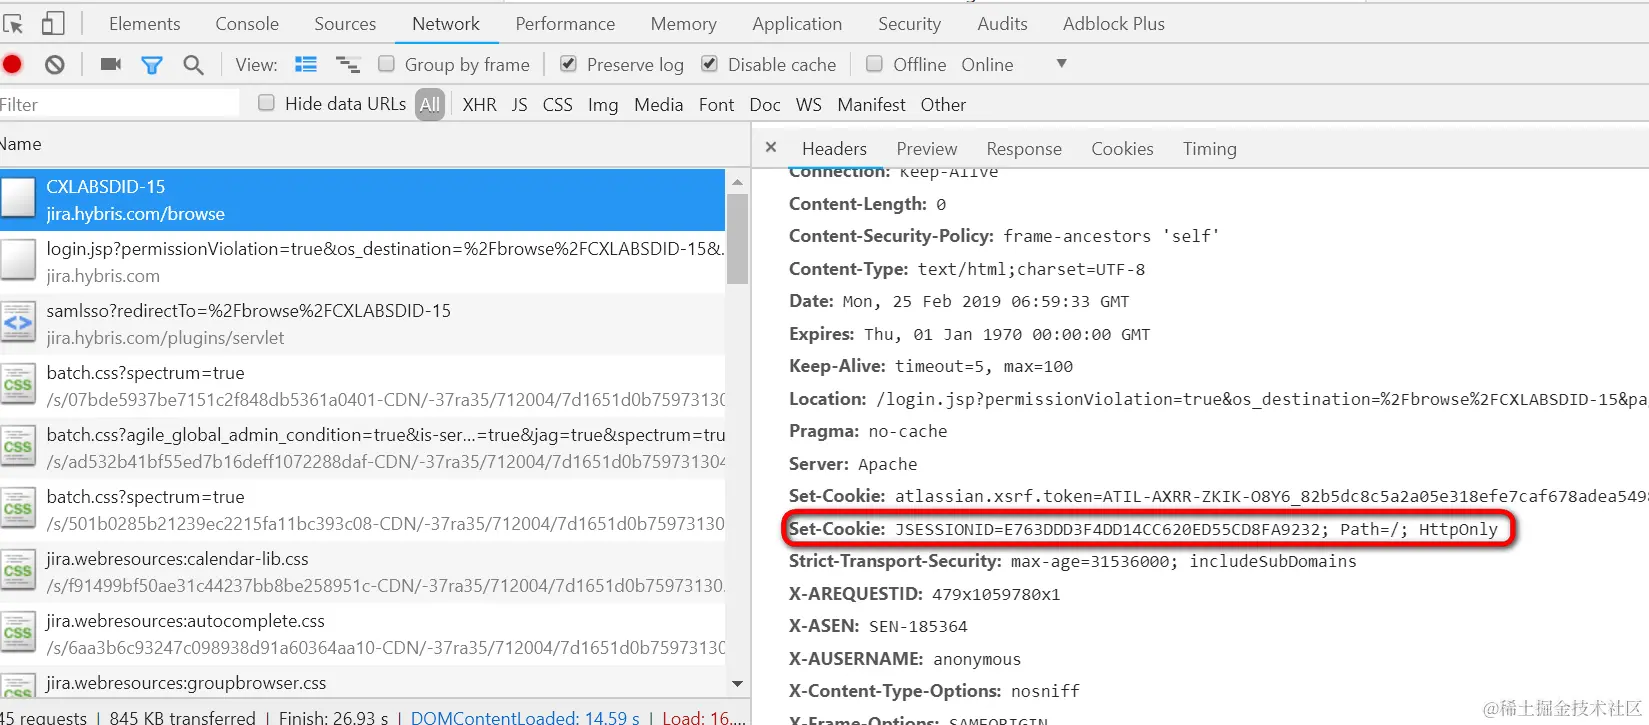Open the Sources panel
This screenshot has width=1649, height=725.
point(345,23)
